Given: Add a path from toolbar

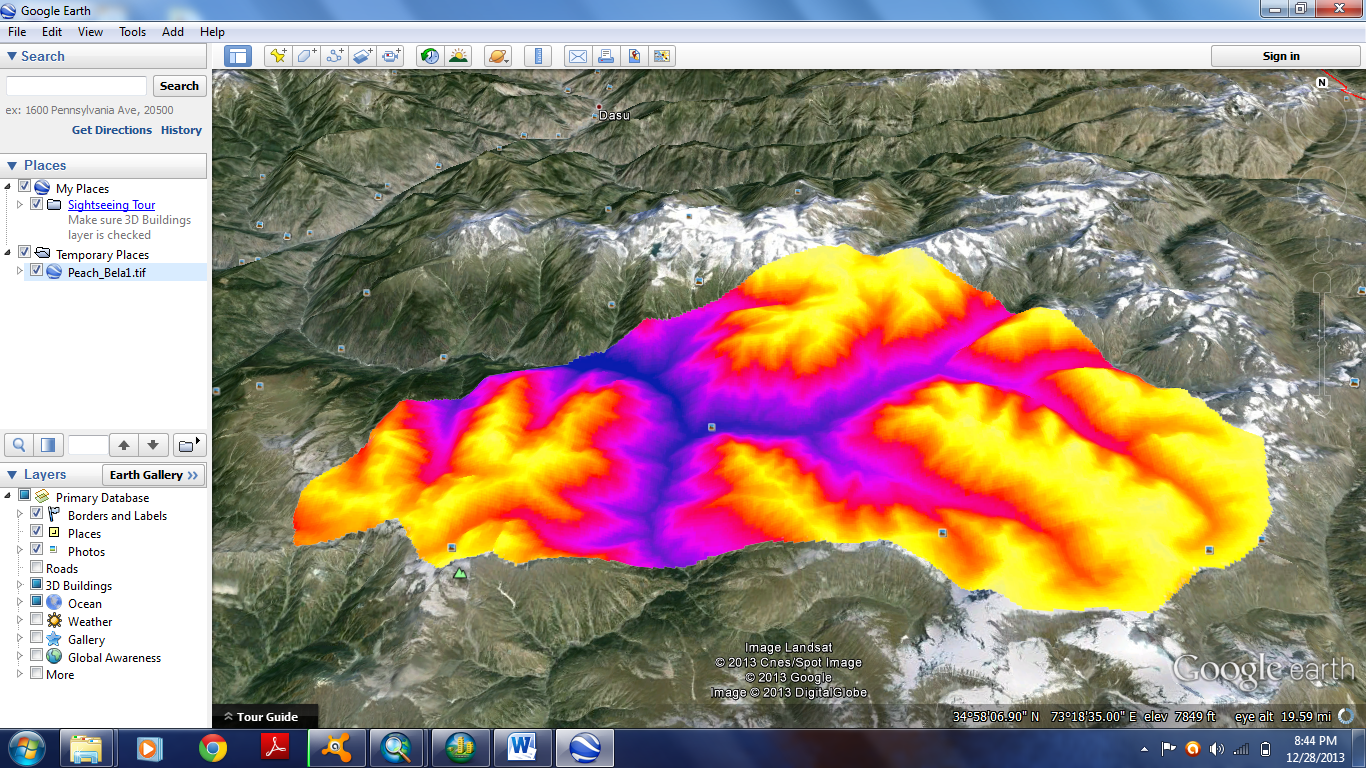Looking at the screenshot, I should pos(334,56).
